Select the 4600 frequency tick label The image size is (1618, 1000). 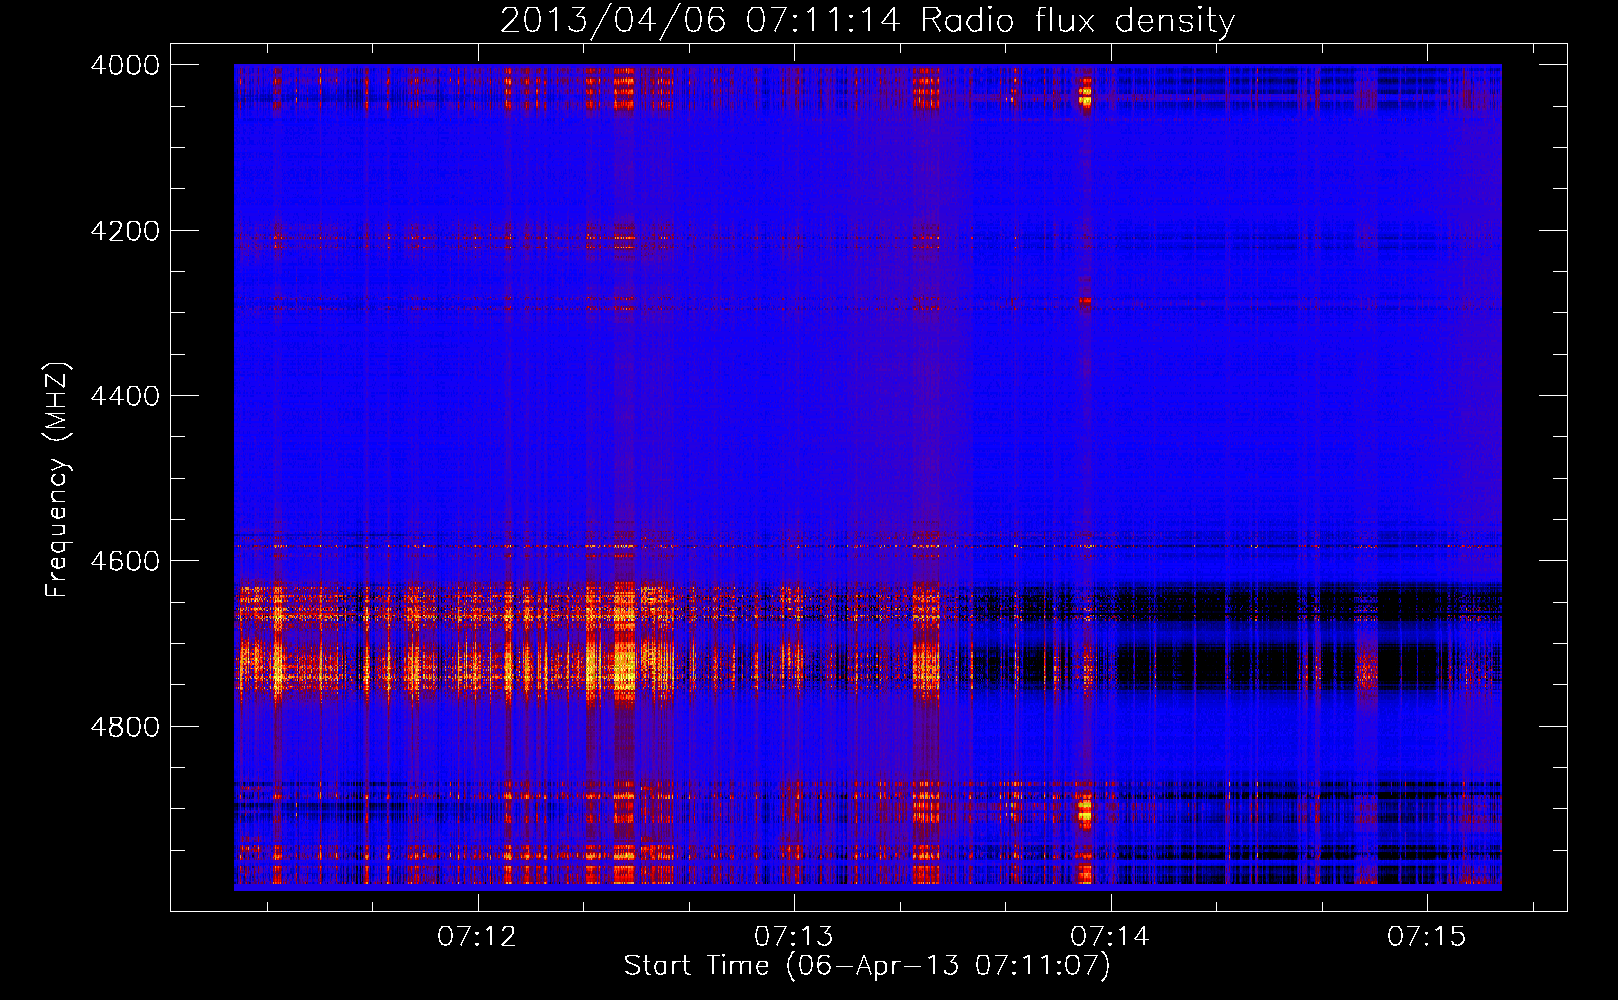point(125,561)
